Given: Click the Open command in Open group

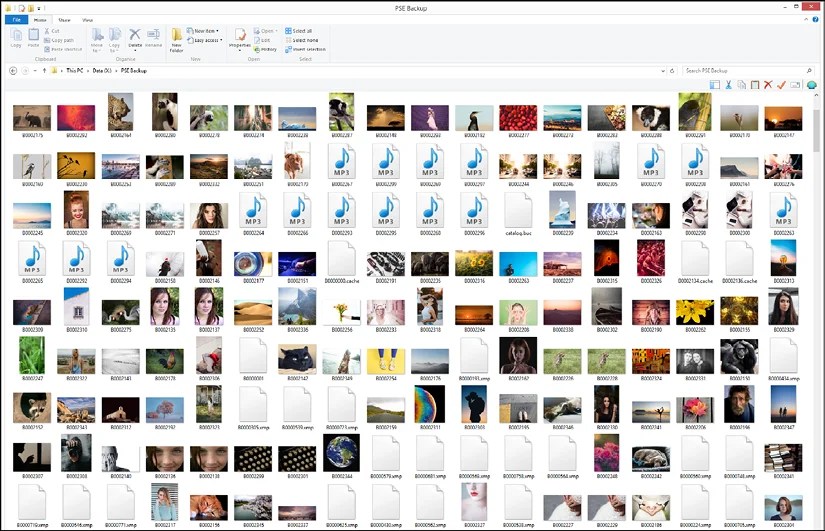Looking at the screenshot, I should click(x=264, y=31).
